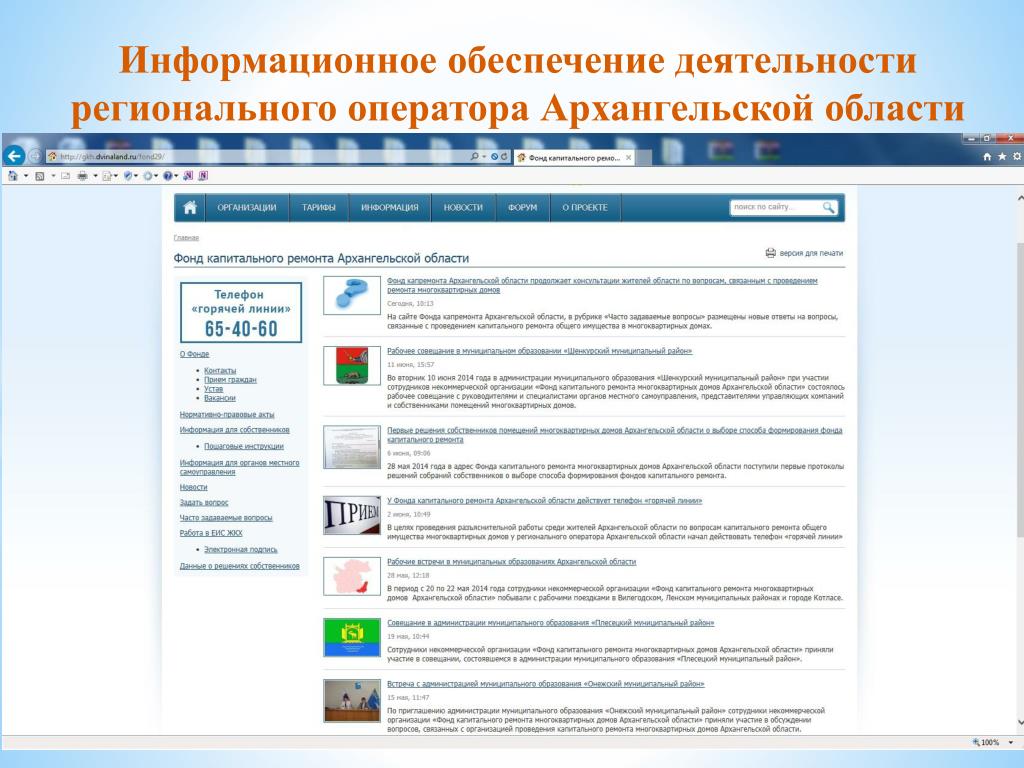Click the Главная breadcrumb link
The height and width of the screenshot is (768, 1024).
pyautogui.click(x=186, y=238)
